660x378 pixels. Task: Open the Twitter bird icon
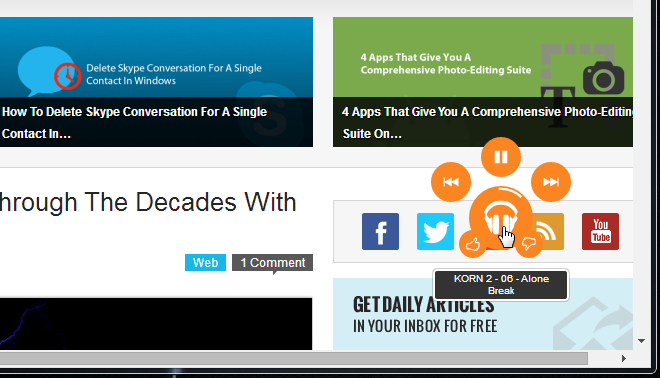click(x=435, y=232)
